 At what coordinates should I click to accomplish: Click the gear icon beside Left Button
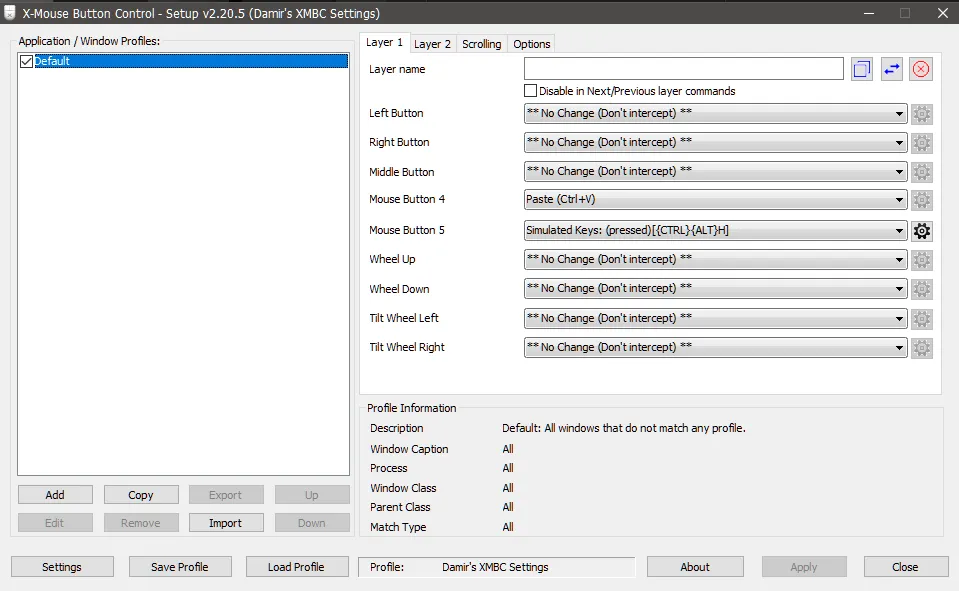click(922, 114)
